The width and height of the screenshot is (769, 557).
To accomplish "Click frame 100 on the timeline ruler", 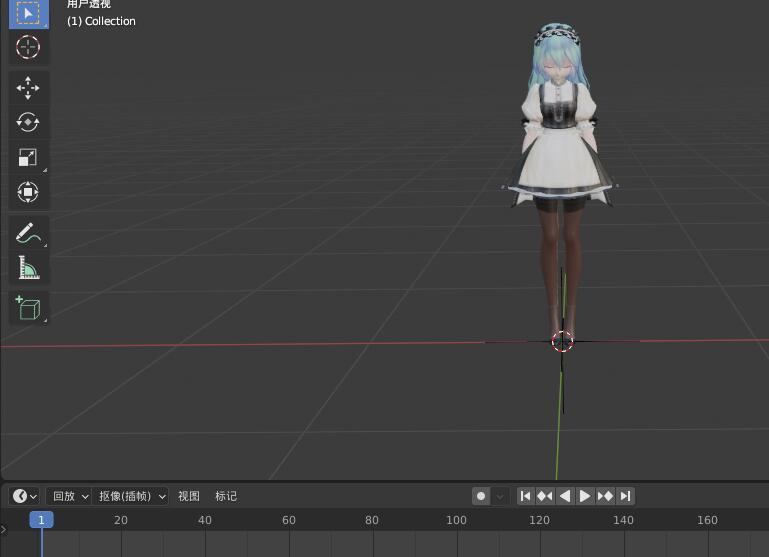I will (456, 520).
